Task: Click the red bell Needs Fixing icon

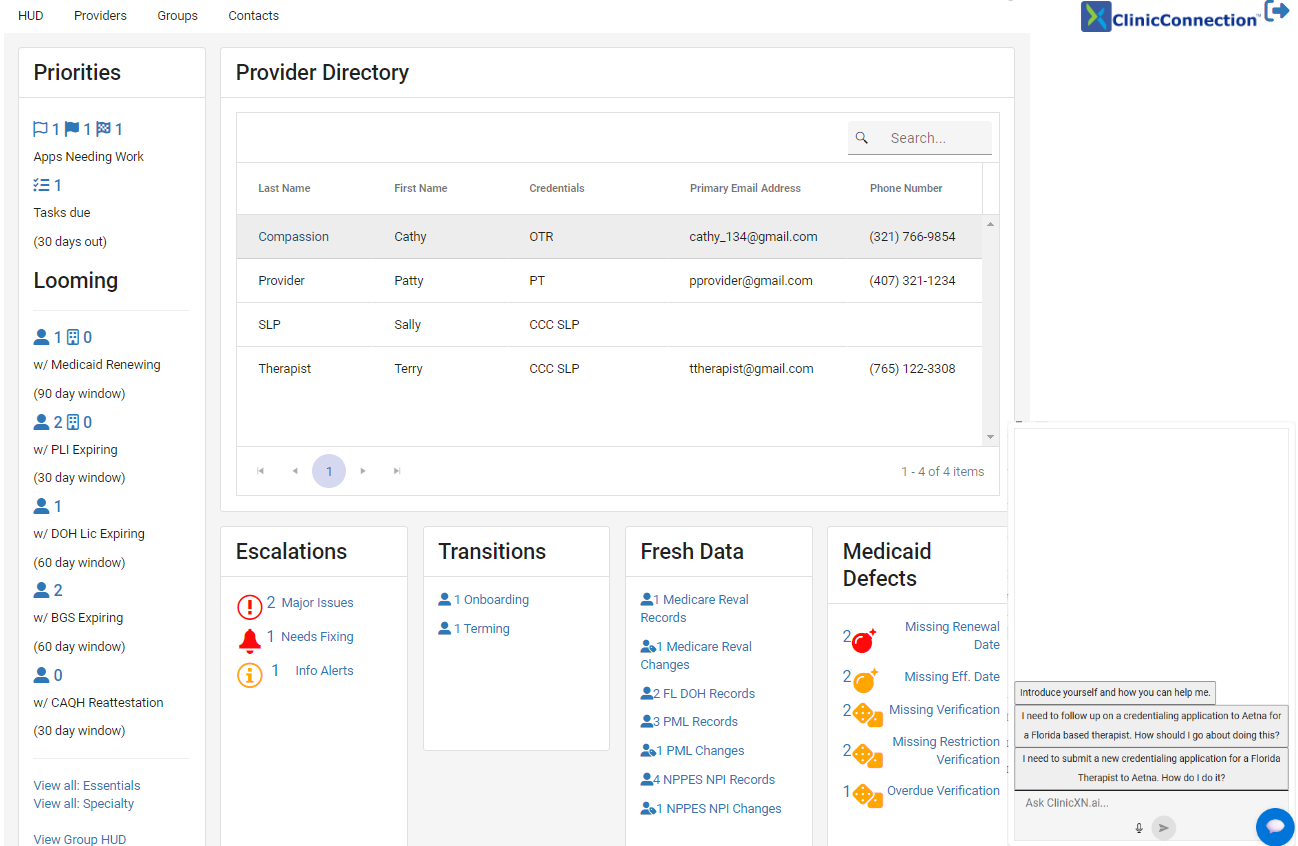Action: pyautogui.click(x=249, y=639)
